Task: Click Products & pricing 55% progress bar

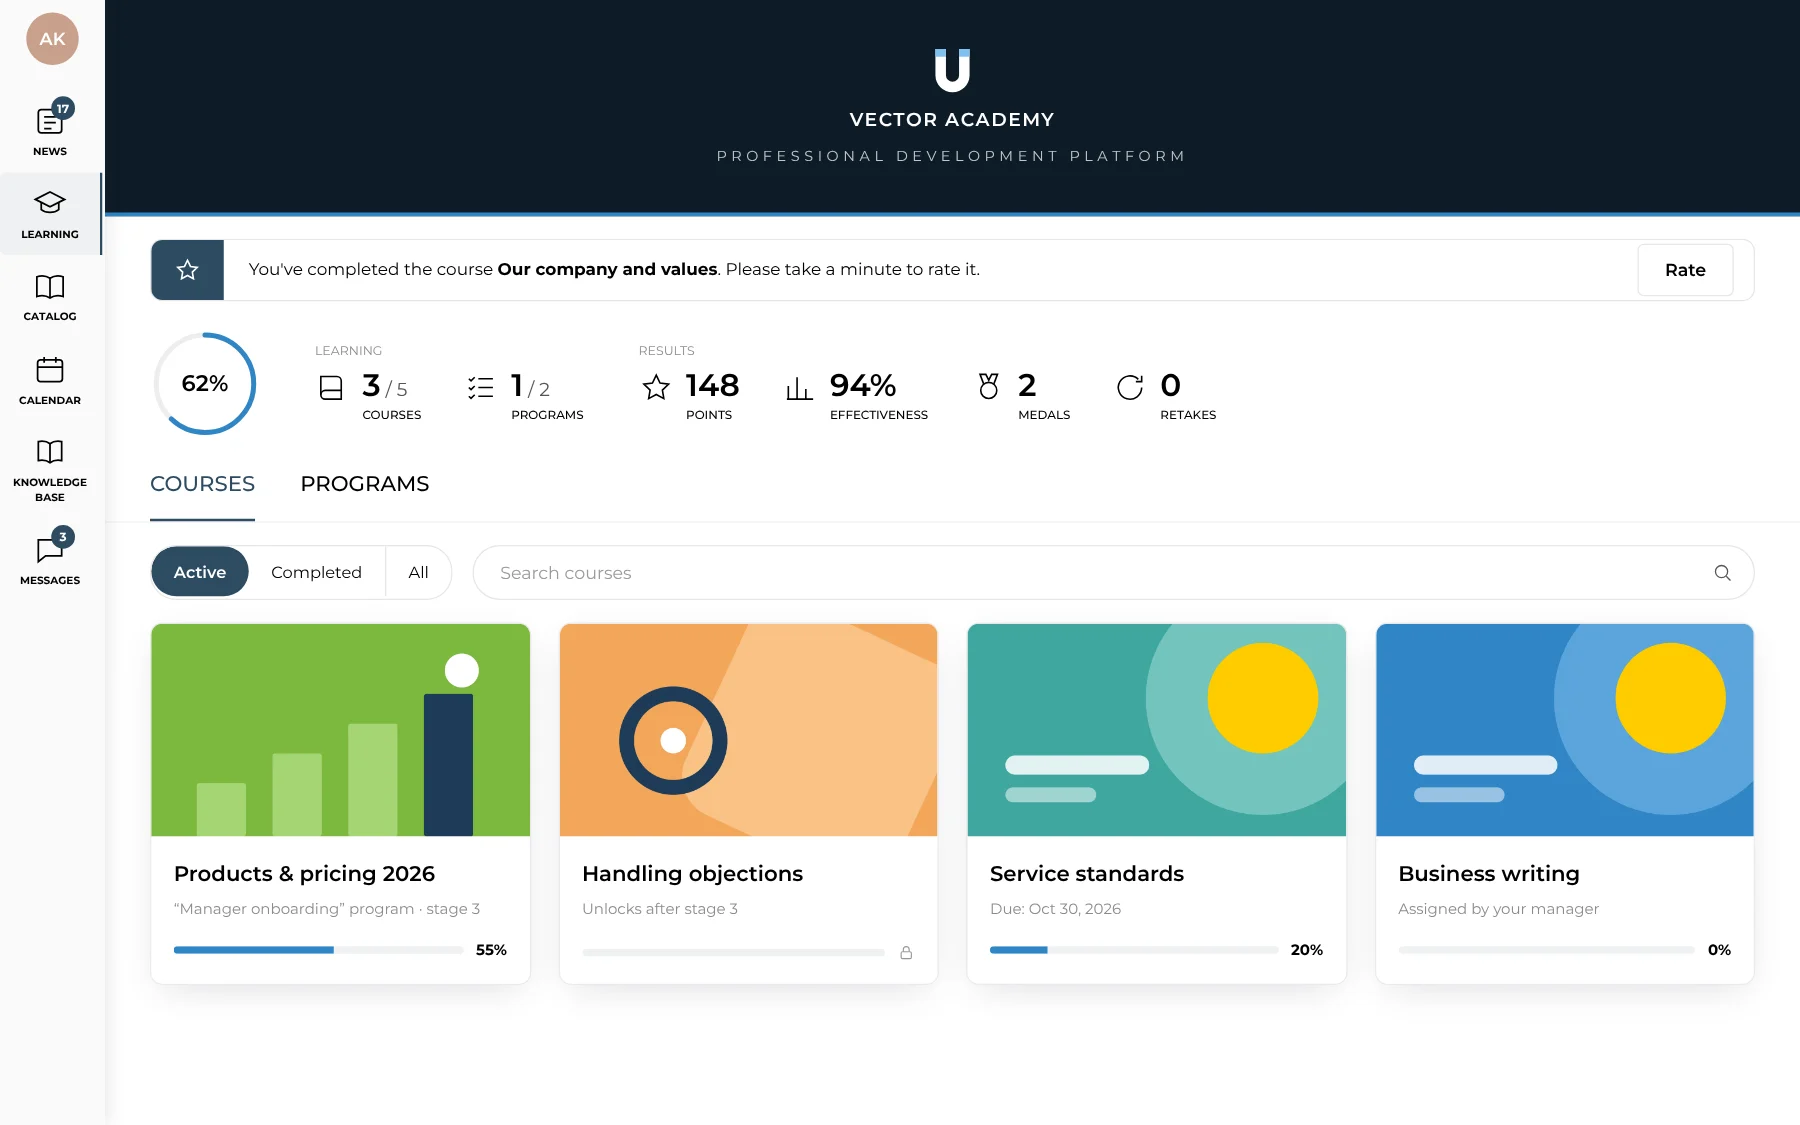Action: tap(318, 950)
